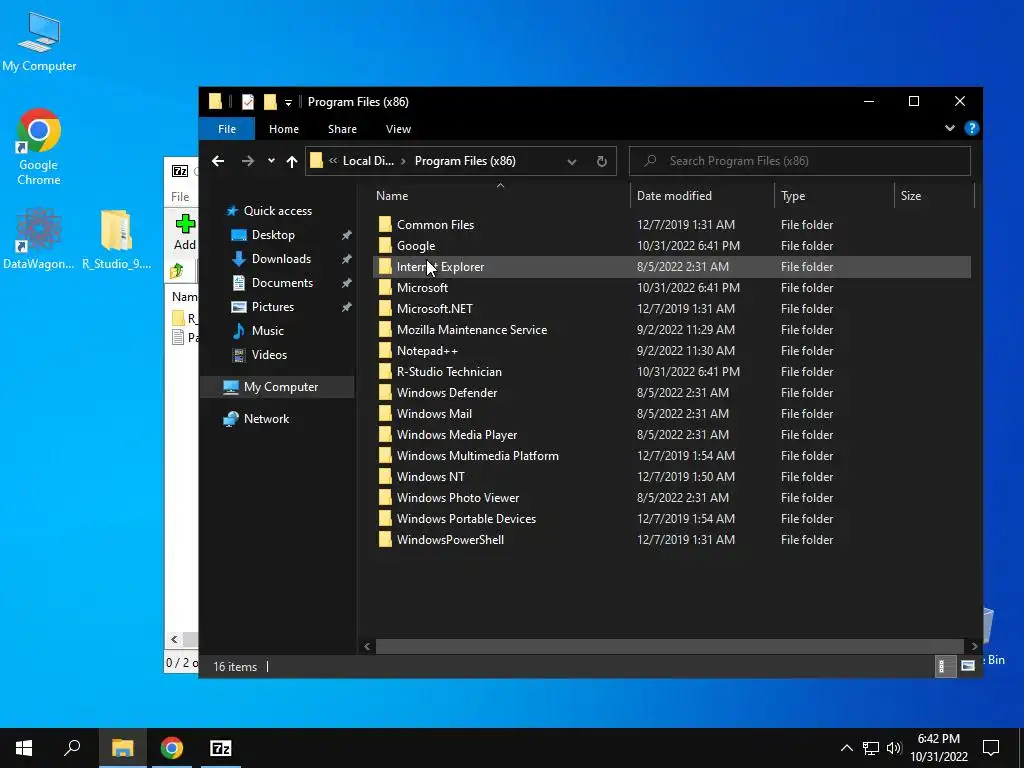
Task: Select the Google folder icon
Action: [385, 246]
